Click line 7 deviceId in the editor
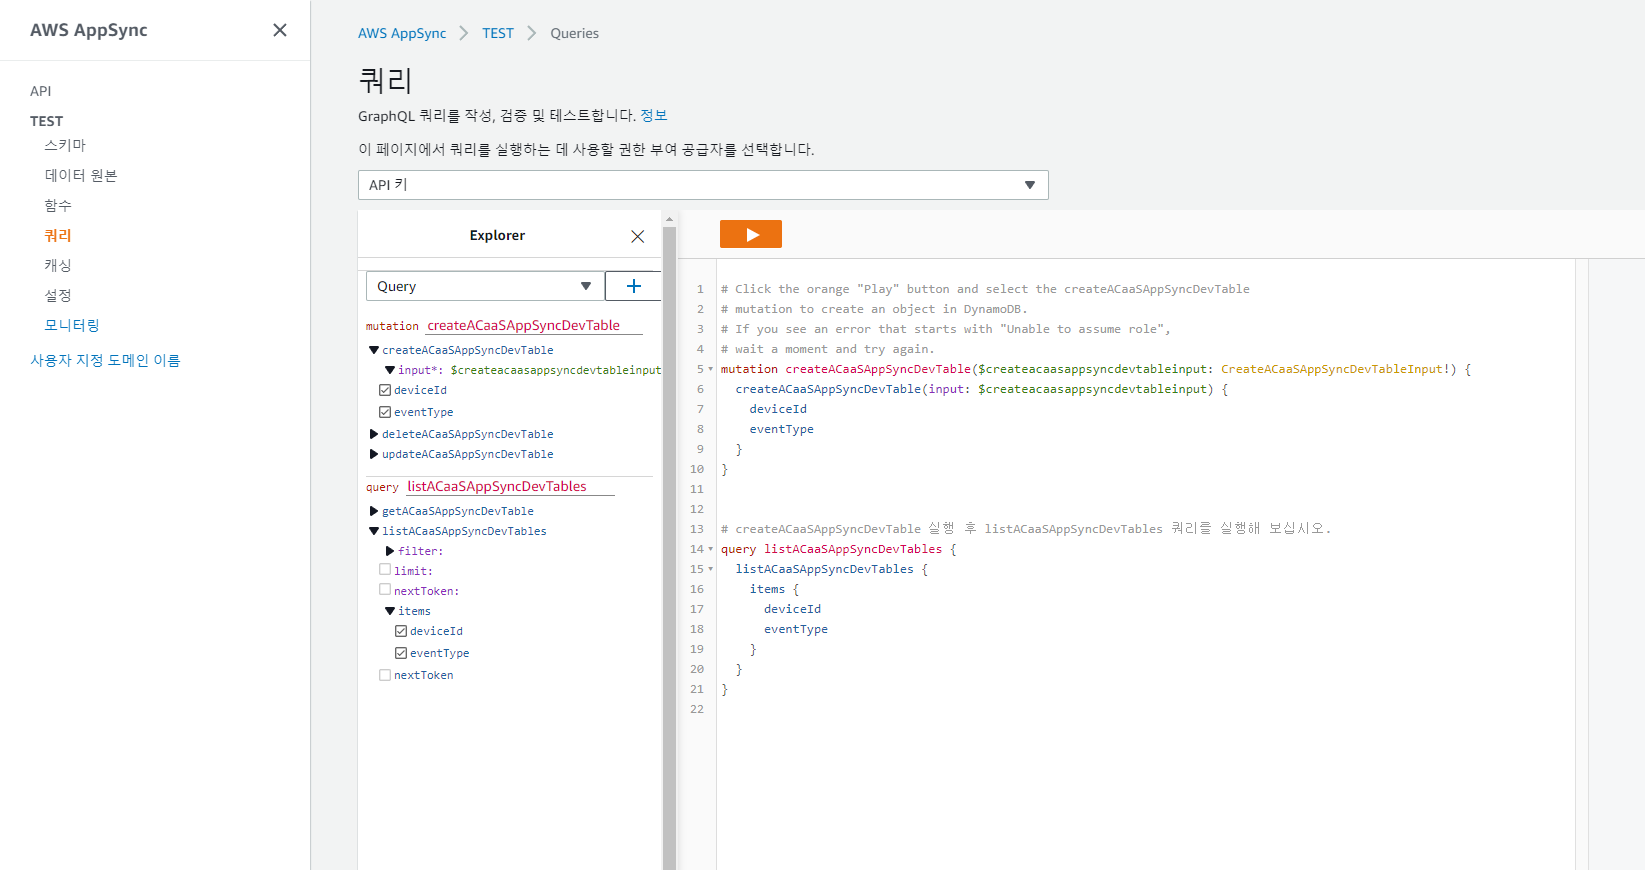Screen dimensions: 1645x870 (778, 409)
